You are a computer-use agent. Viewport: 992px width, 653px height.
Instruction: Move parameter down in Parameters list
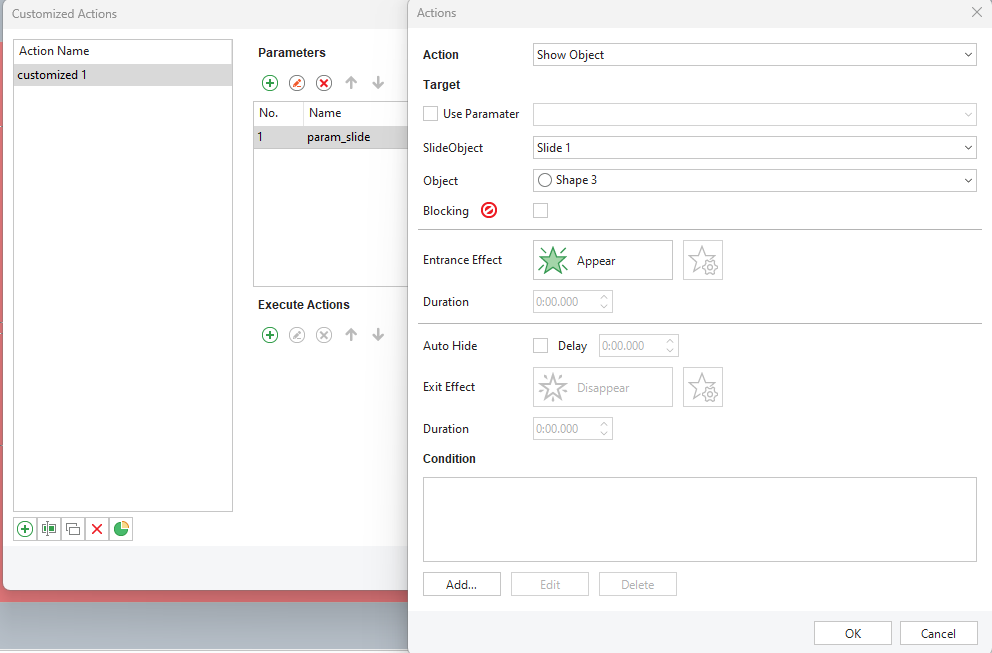(x=378, y=83)
